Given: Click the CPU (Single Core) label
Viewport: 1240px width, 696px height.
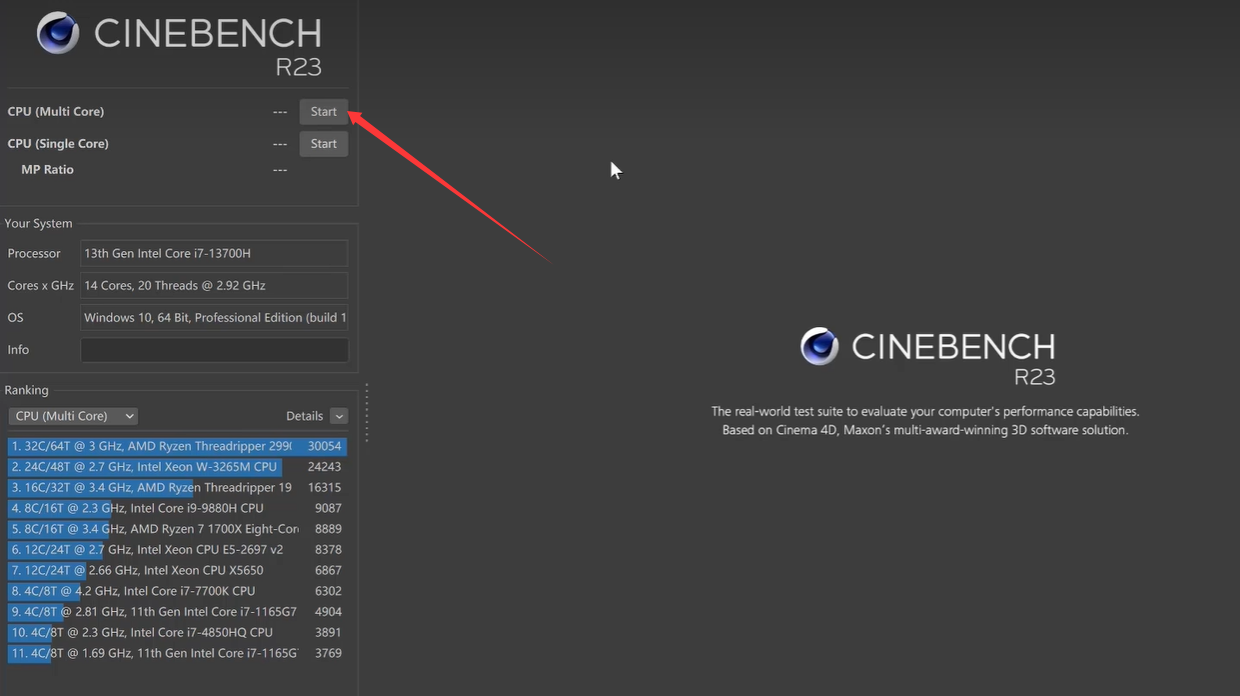Looking at the screenshot, I should pyautogui.click(x=58, y=144).
